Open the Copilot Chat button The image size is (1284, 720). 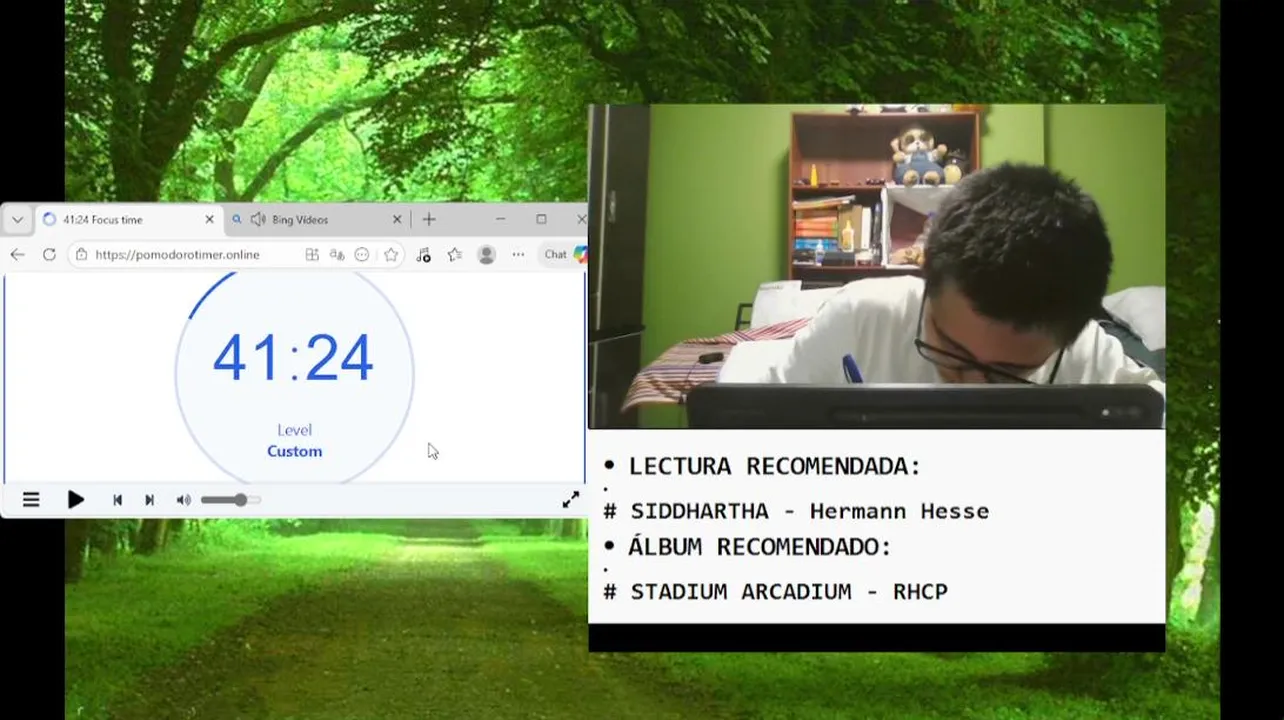[564, 255]
